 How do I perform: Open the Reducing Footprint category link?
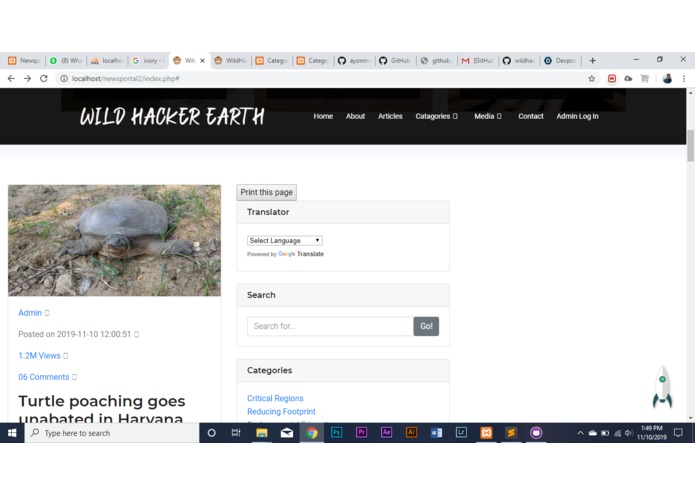tap(281, 412)
